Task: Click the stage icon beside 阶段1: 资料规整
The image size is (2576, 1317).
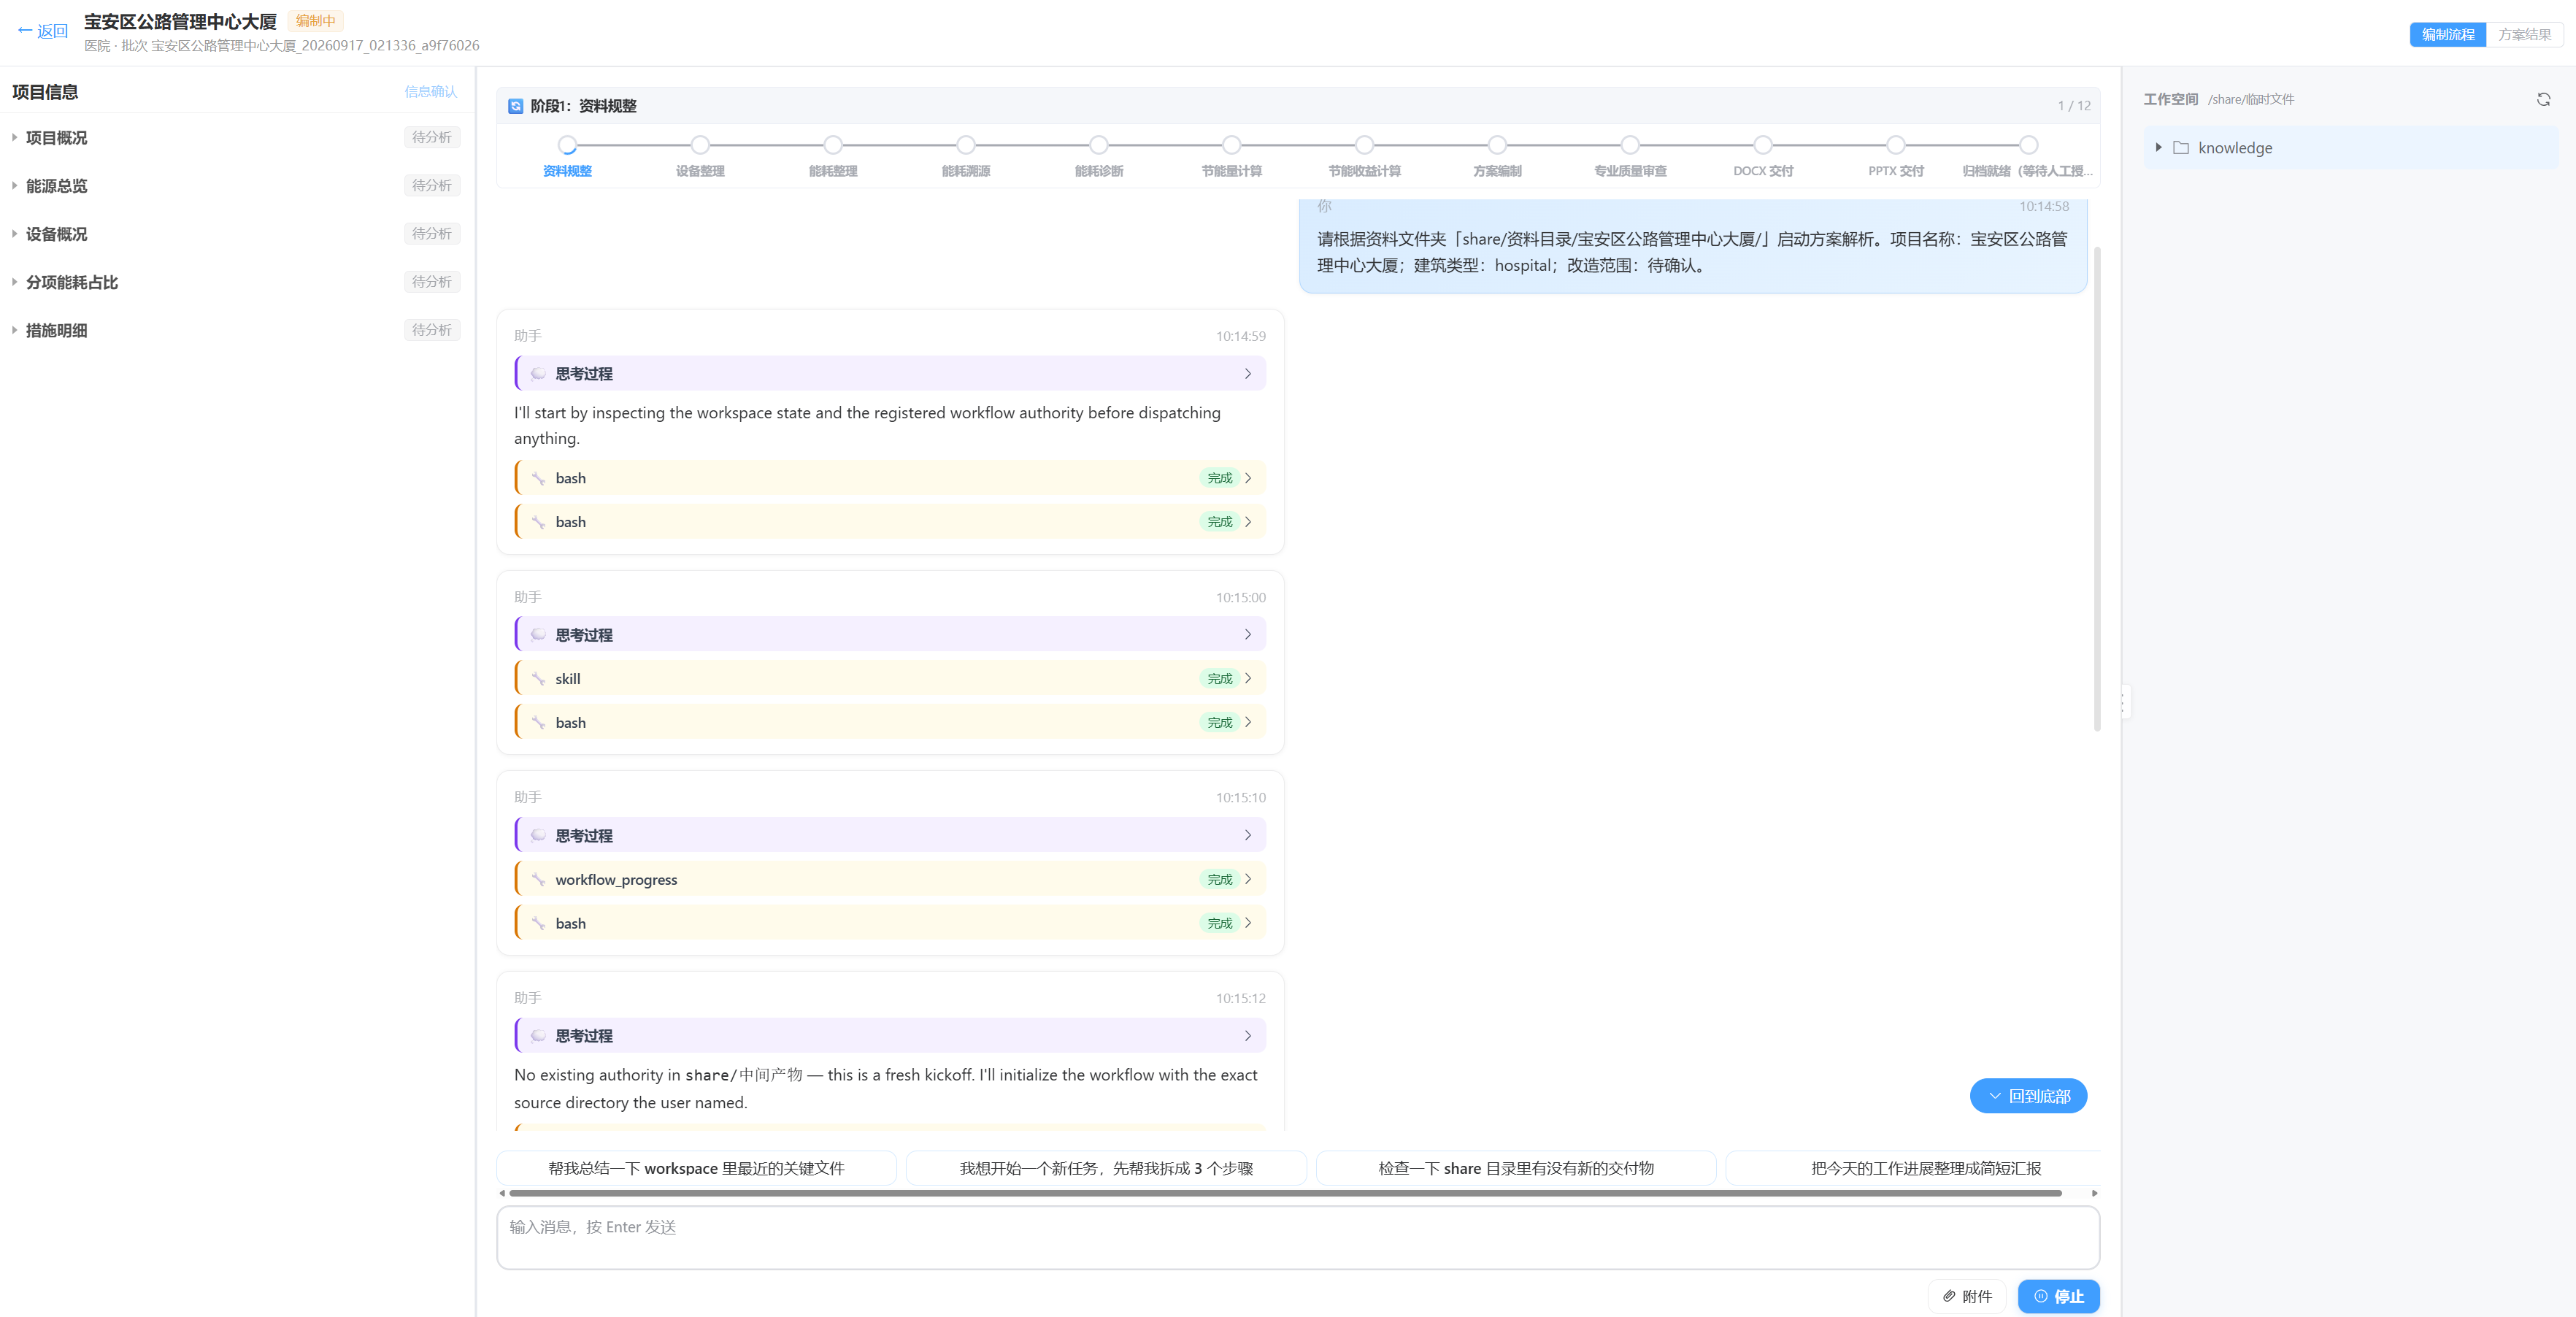Action: click(x=516, y=106)
